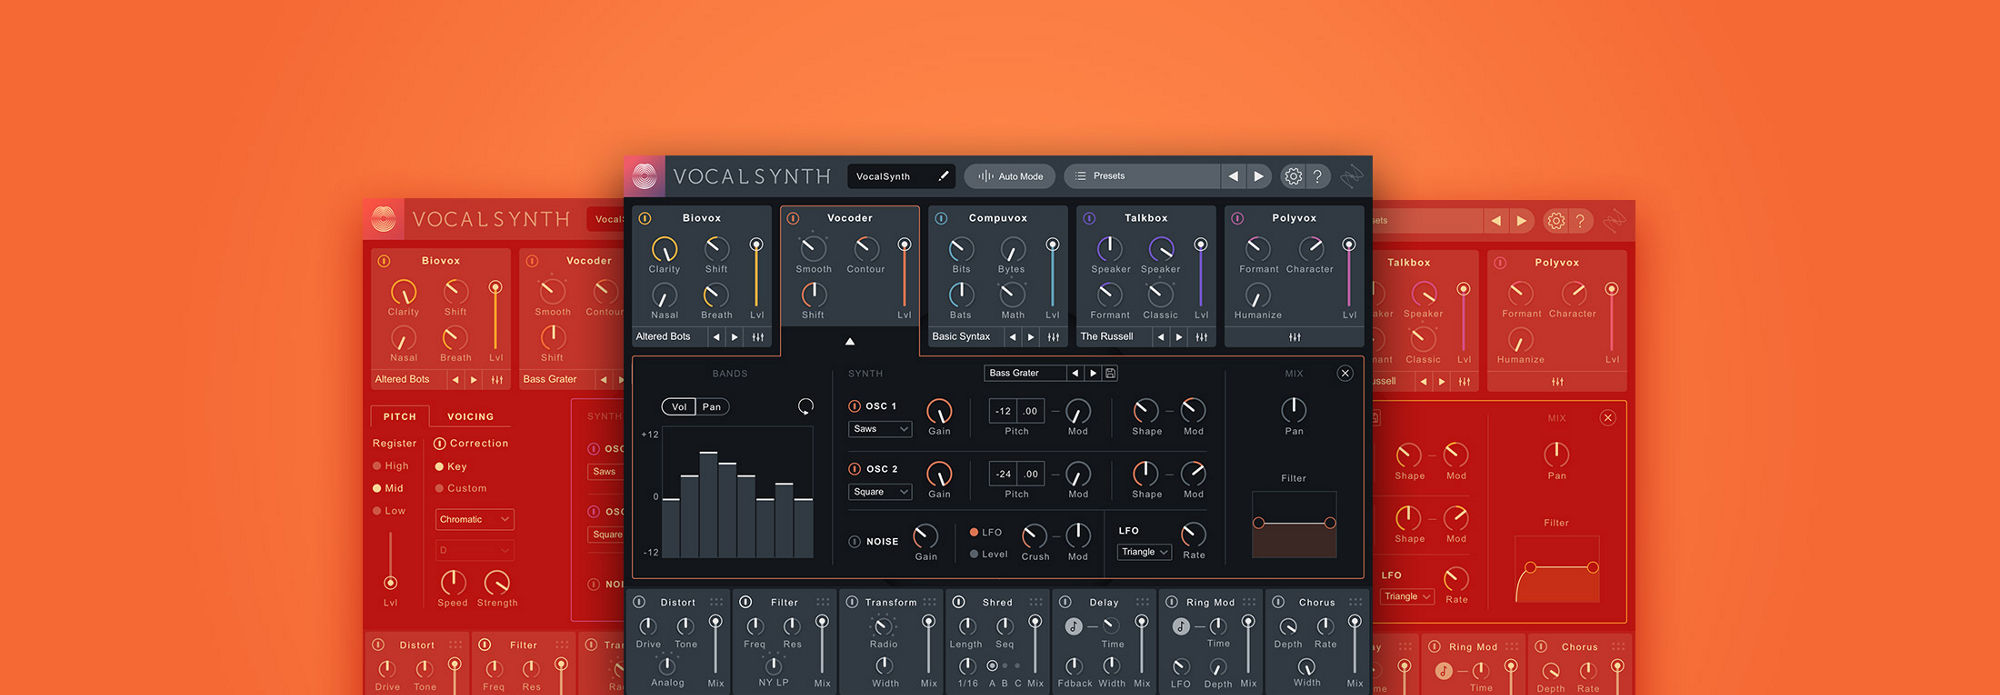This screenshot has width=2000, height=695.
Task: Click the Auto Mode button
Action: 1010,176
